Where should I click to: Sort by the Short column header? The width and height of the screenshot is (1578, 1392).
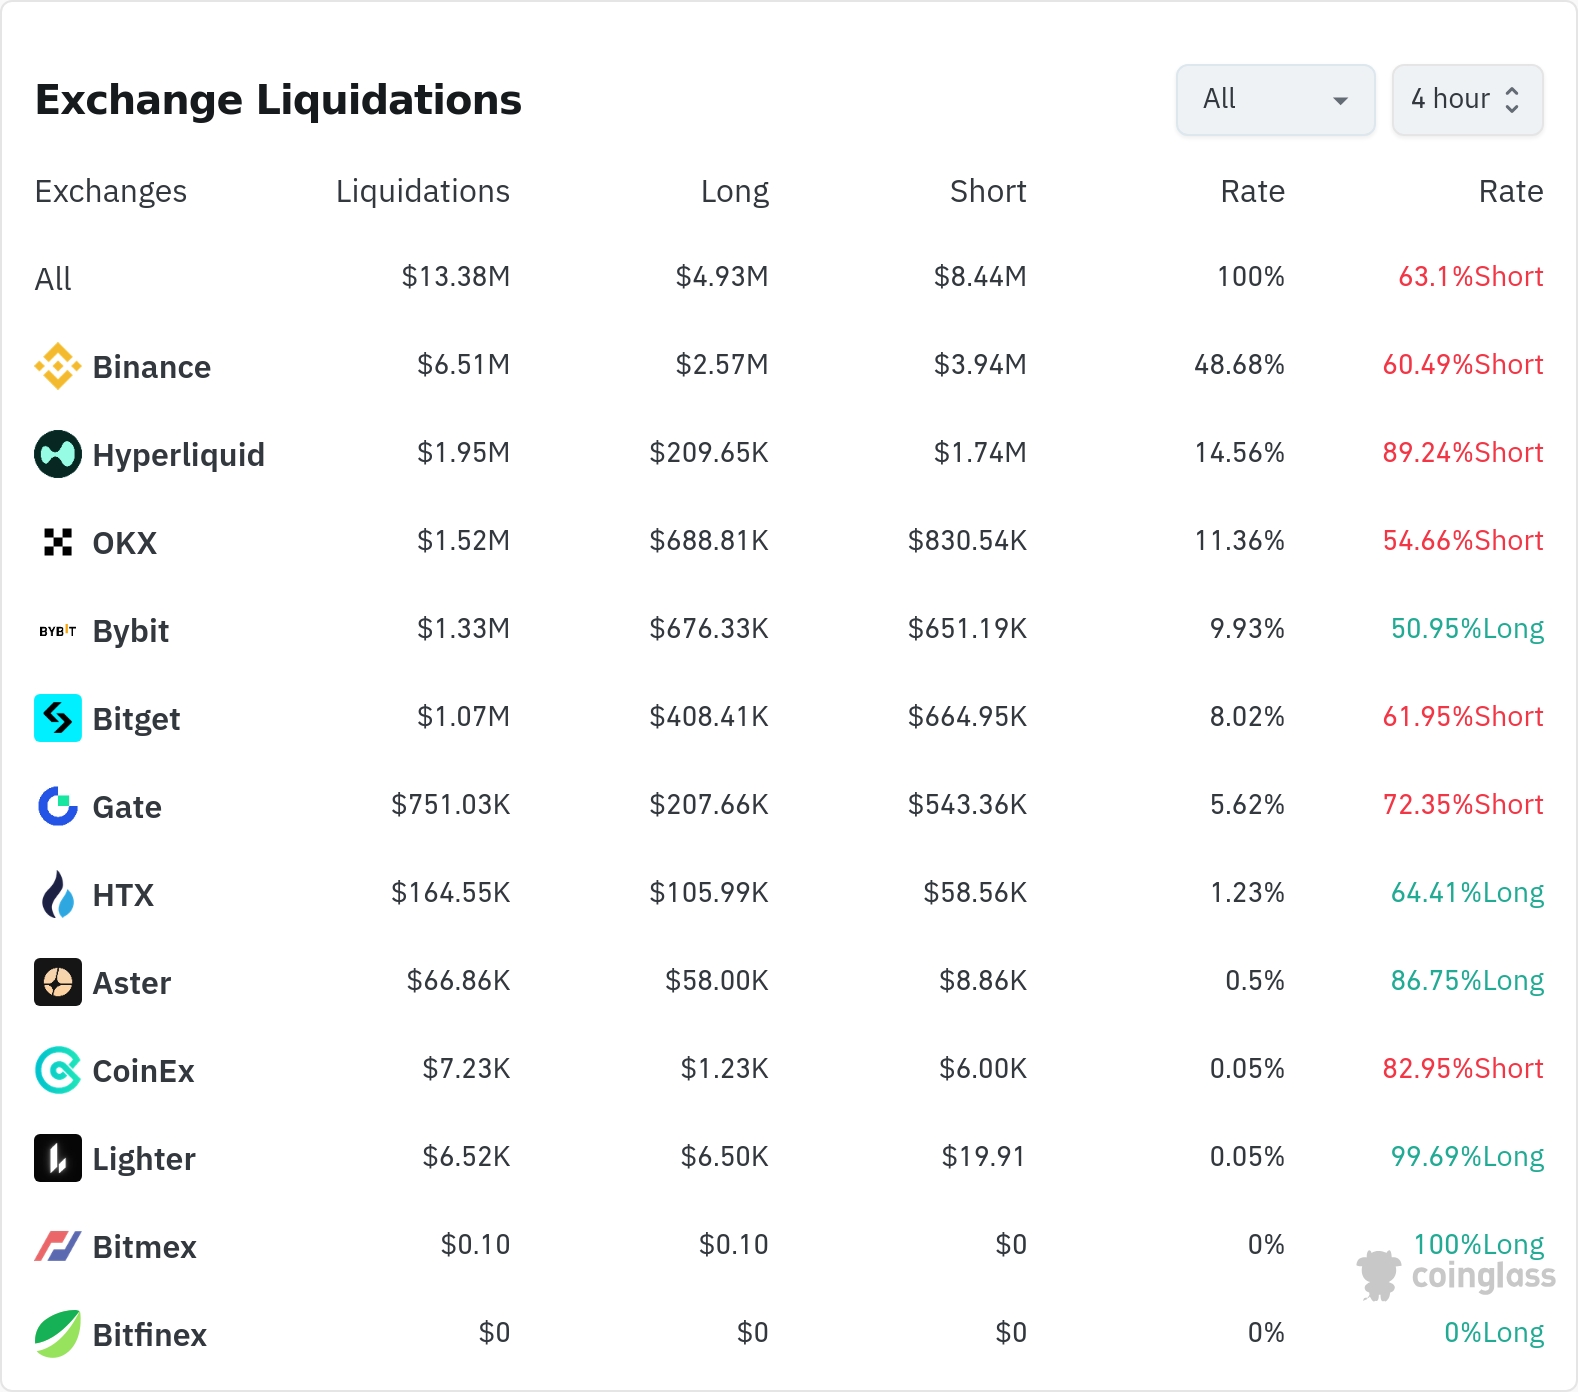987,191
